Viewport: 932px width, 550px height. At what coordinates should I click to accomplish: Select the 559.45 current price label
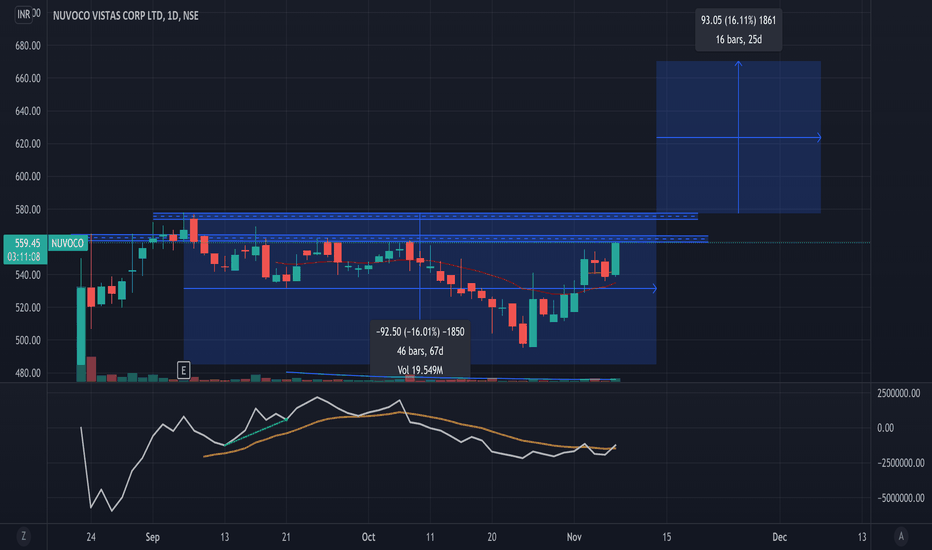27,243
